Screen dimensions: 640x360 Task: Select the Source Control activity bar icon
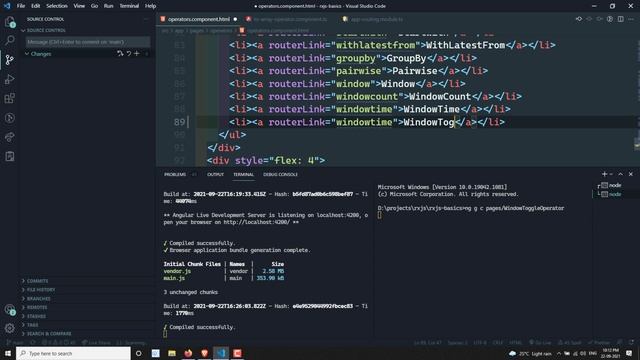click(x=9, y=60)
